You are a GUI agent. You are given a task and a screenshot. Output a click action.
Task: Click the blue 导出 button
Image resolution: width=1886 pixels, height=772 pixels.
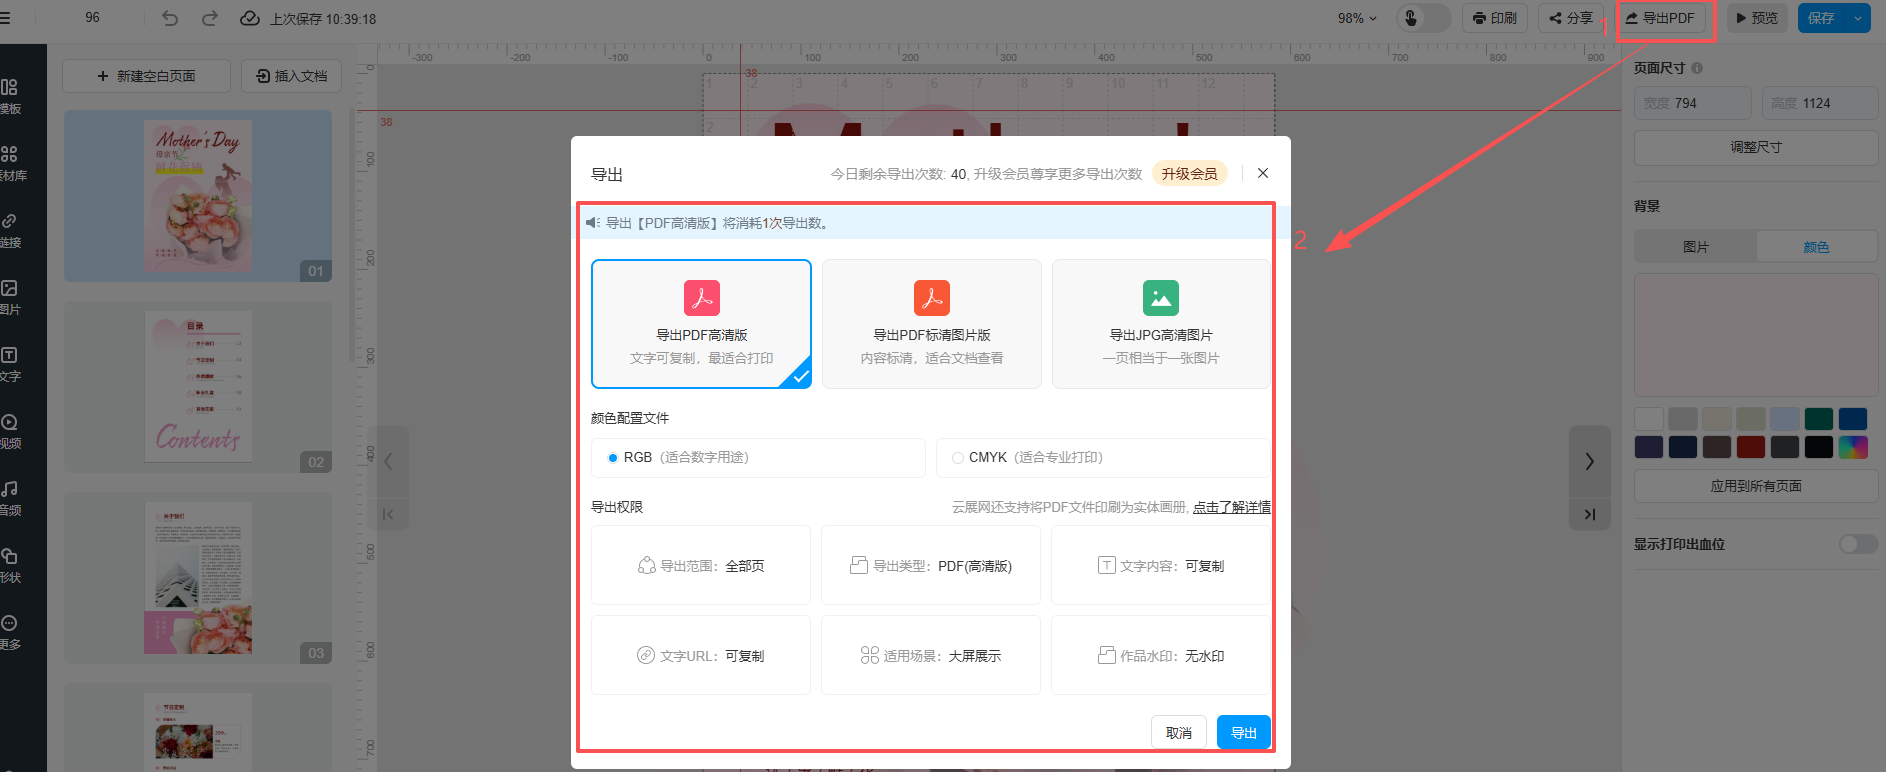(1243, 733)
